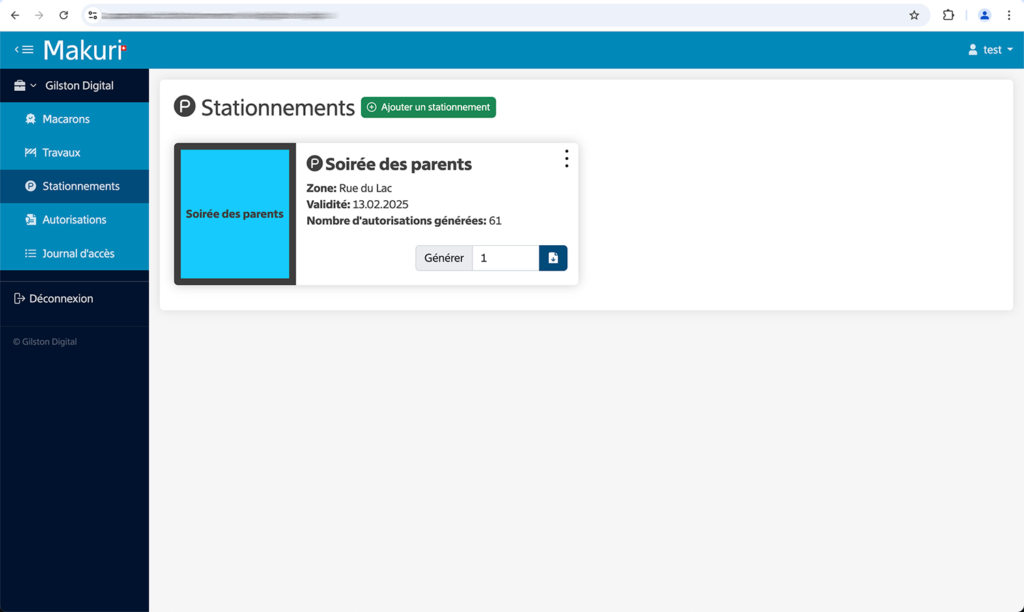Collapse the sidebar with the hamburger icon
1024x612 pixels.
[24, 50]
